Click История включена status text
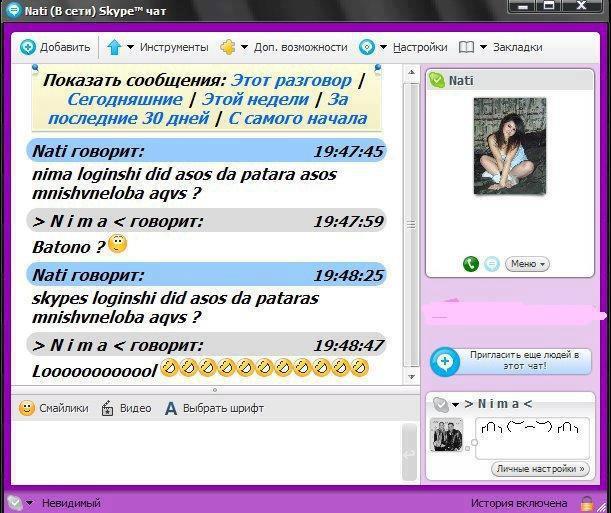Image resolution: width=611 pixels, height=513 pixels. 519,503
